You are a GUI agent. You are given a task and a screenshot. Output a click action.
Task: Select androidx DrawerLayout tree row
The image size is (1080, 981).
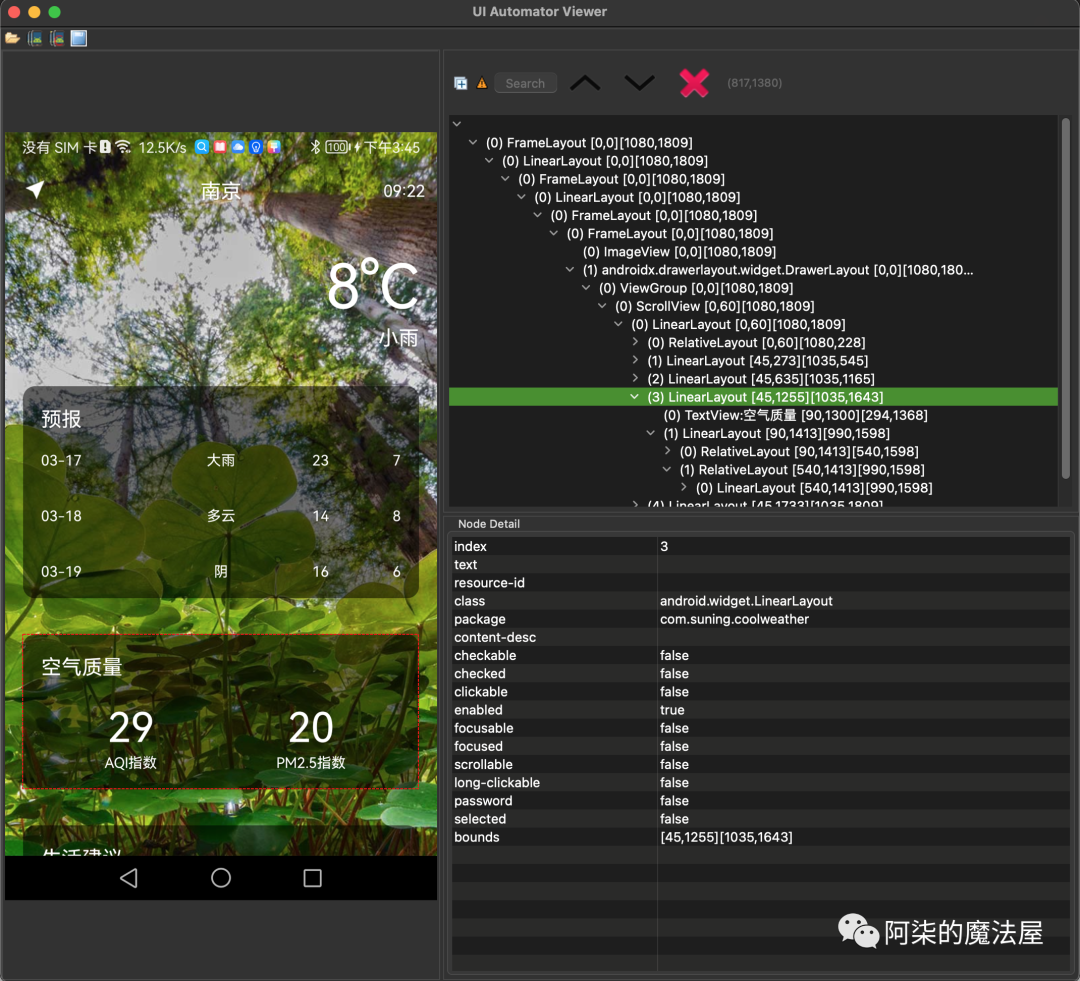click(778, 269)
